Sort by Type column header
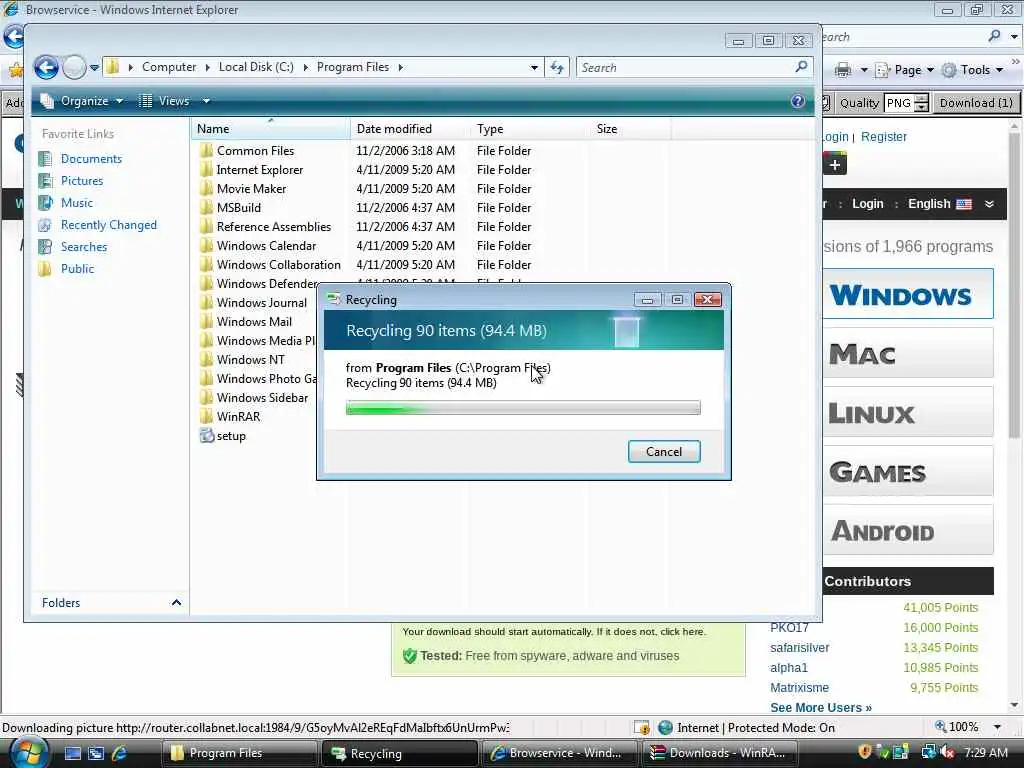 pos(530,129)
